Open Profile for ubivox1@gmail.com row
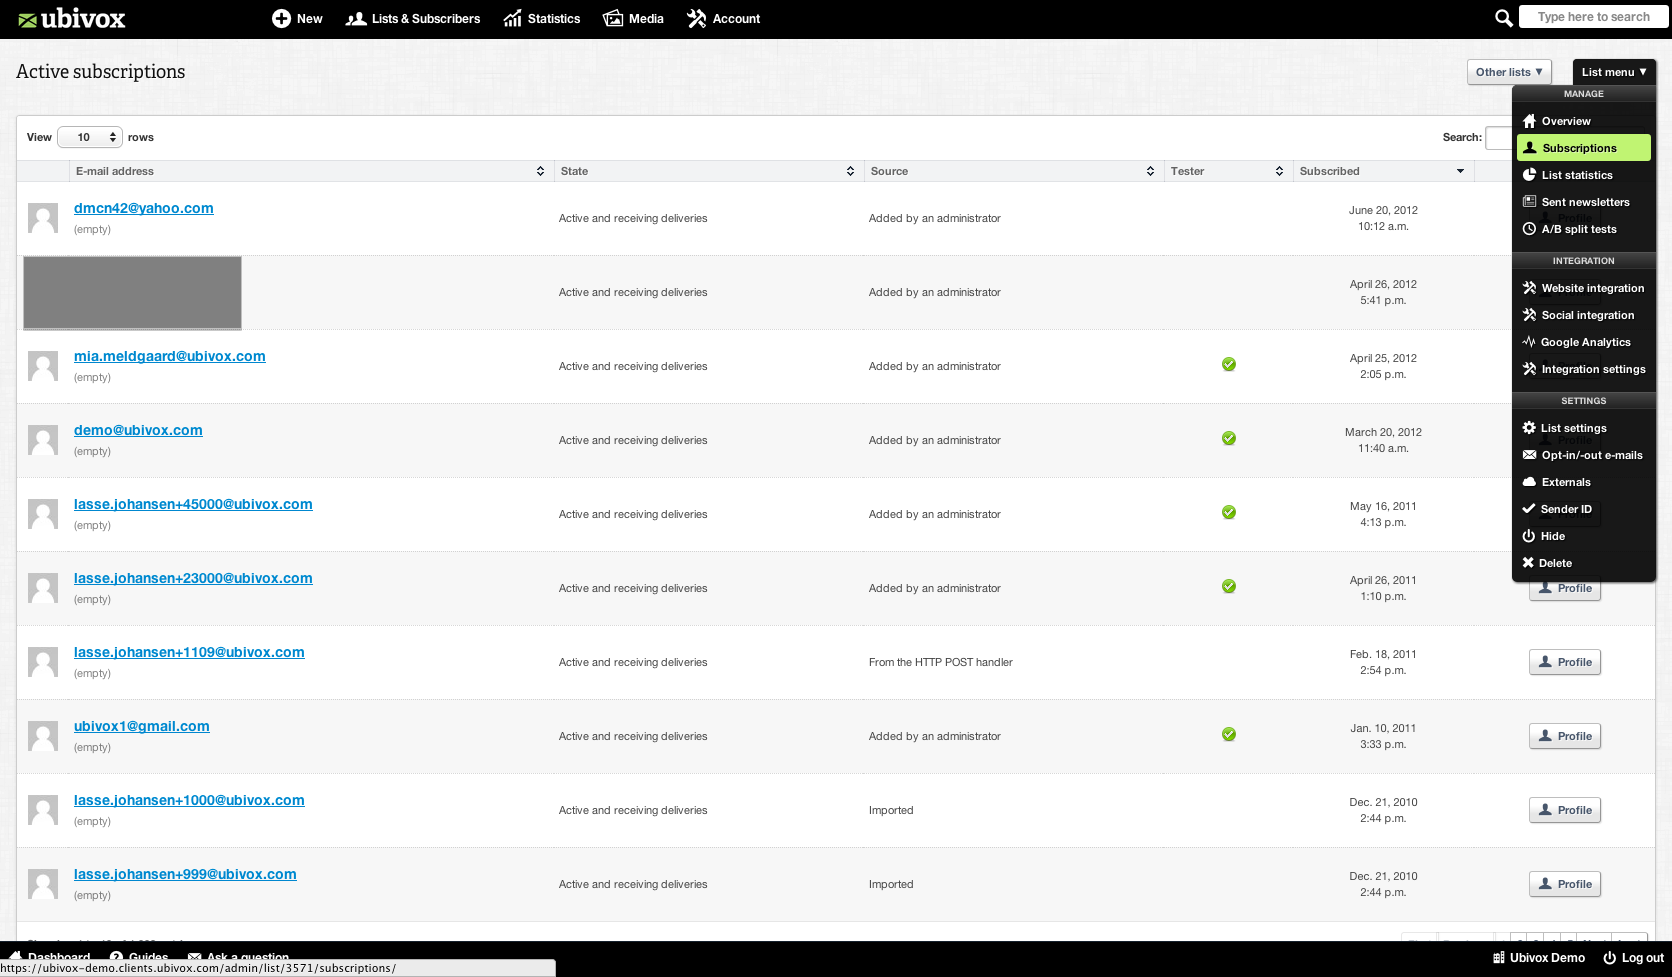The height and width of the screenshot is (977, 1672). [x=1565, y=736]
